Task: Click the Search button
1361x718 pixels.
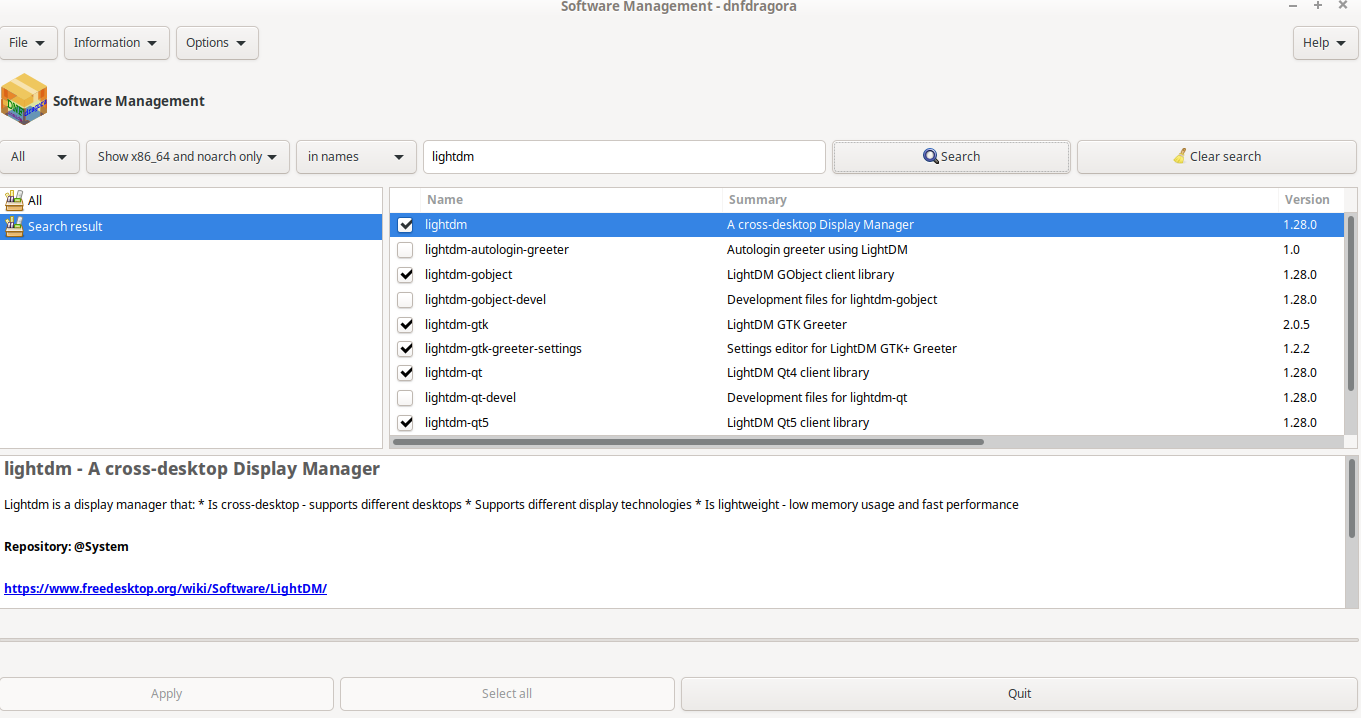Action: [x=951, y=156]
